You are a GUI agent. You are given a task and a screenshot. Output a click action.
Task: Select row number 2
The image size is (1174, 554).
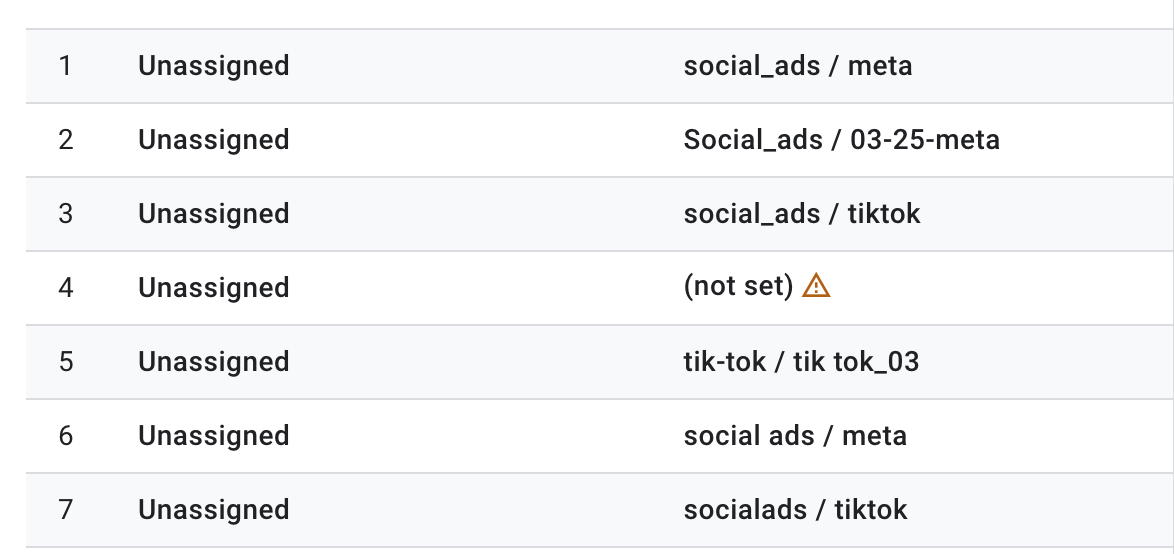pyautogui.click(x=66, y=140)
